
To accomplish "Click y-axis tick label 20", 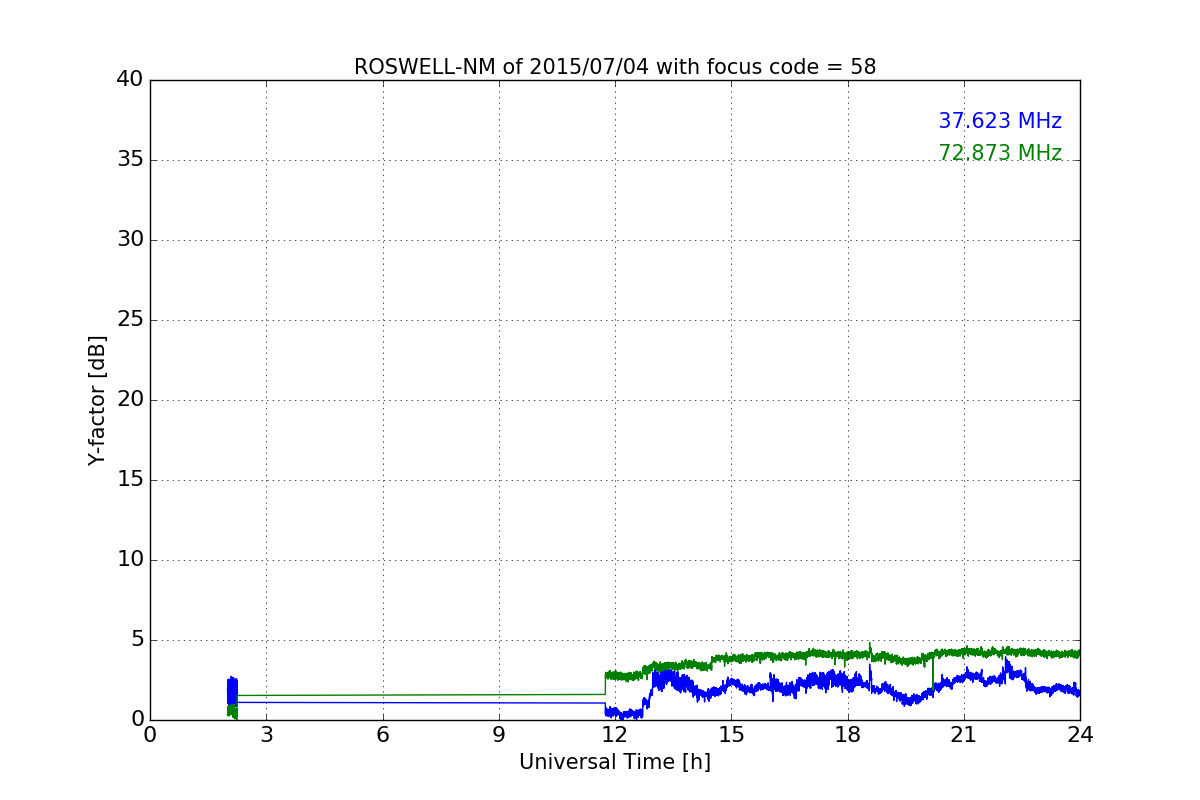I will tap(130, 400).
